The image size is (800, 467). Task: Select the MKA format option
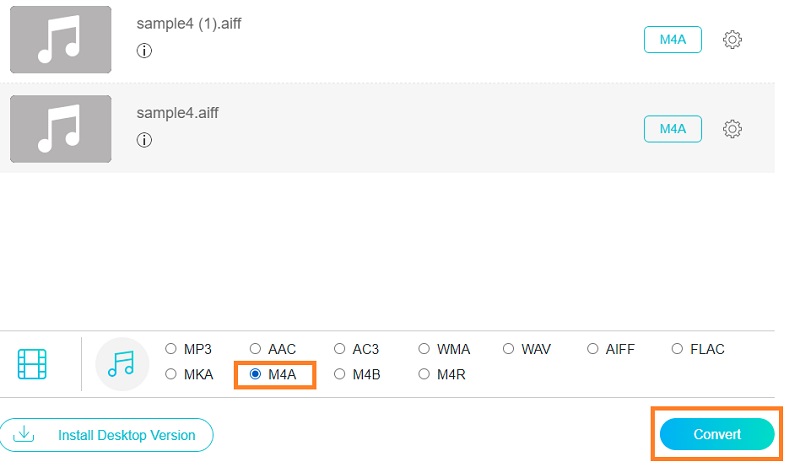click(171, 375)
